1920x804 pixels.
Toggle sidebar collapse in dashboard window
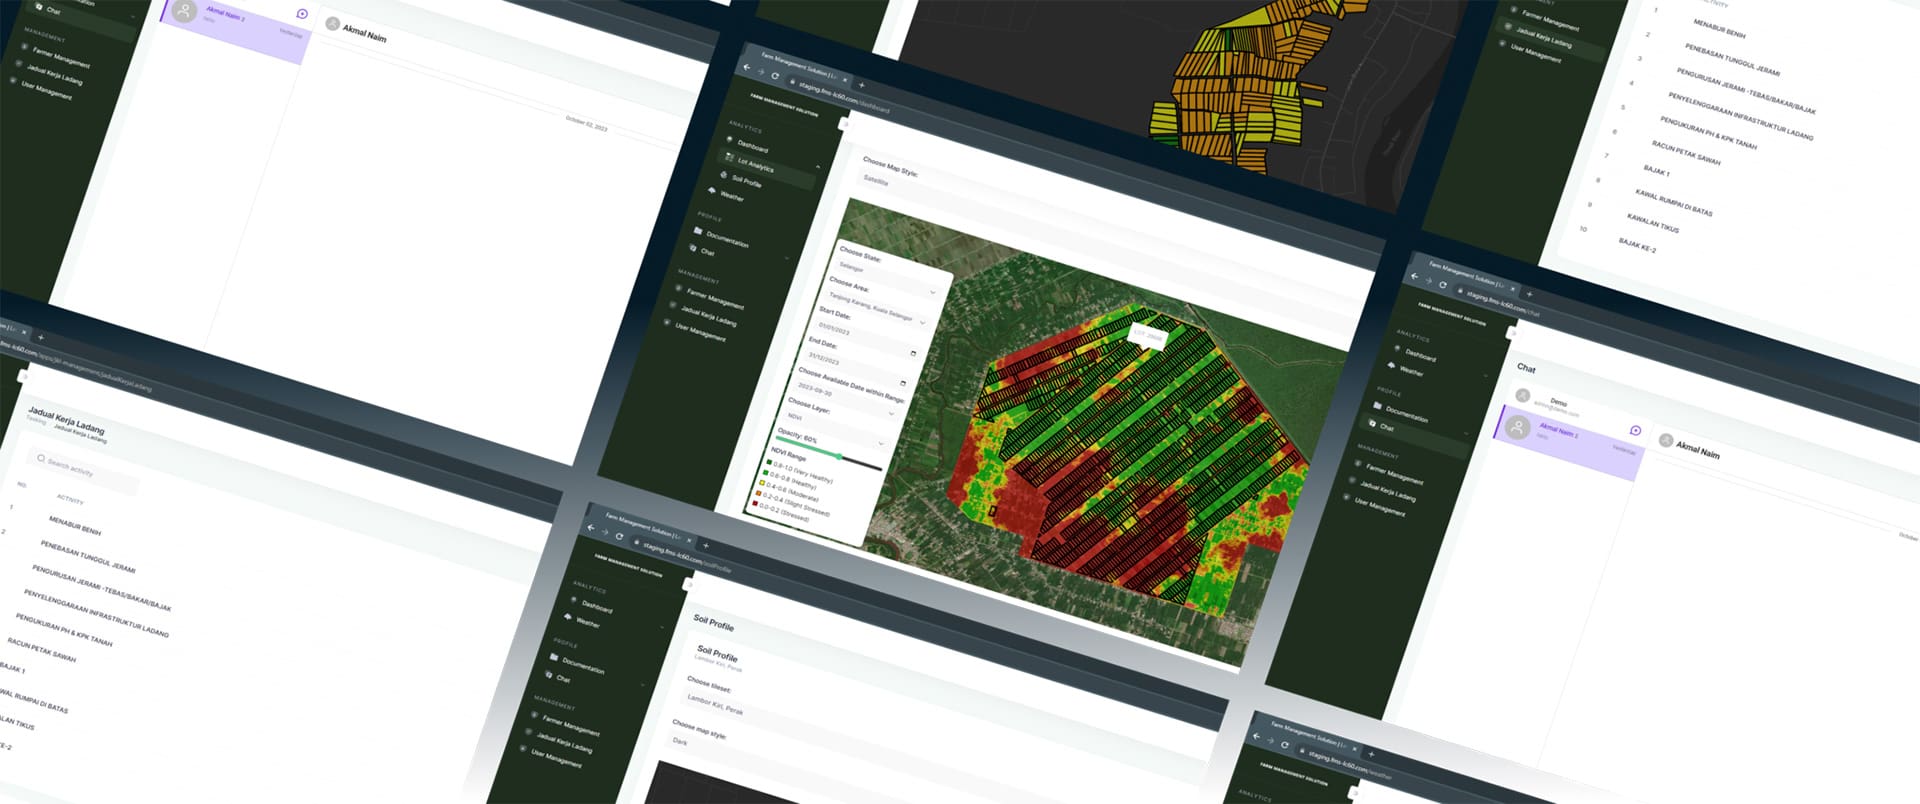tap(844, 123)
